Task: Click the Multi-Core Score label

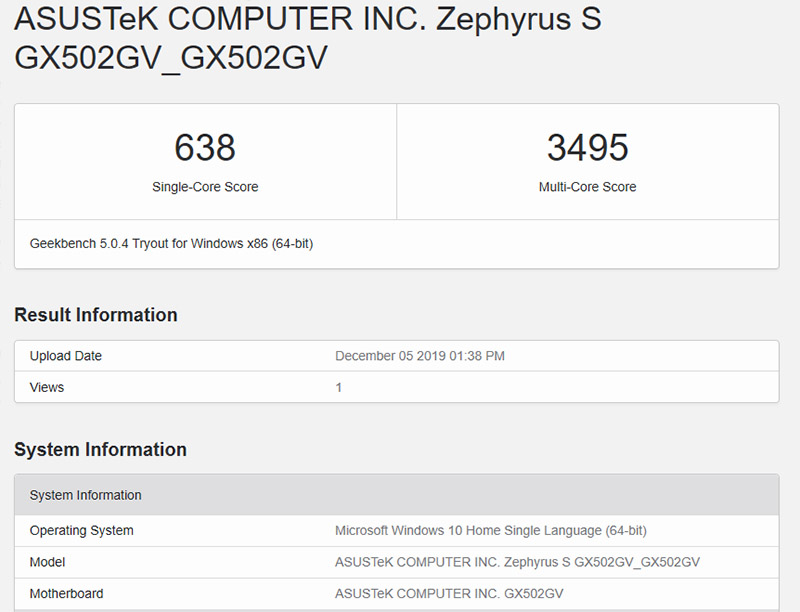Action: pos(587,187)
